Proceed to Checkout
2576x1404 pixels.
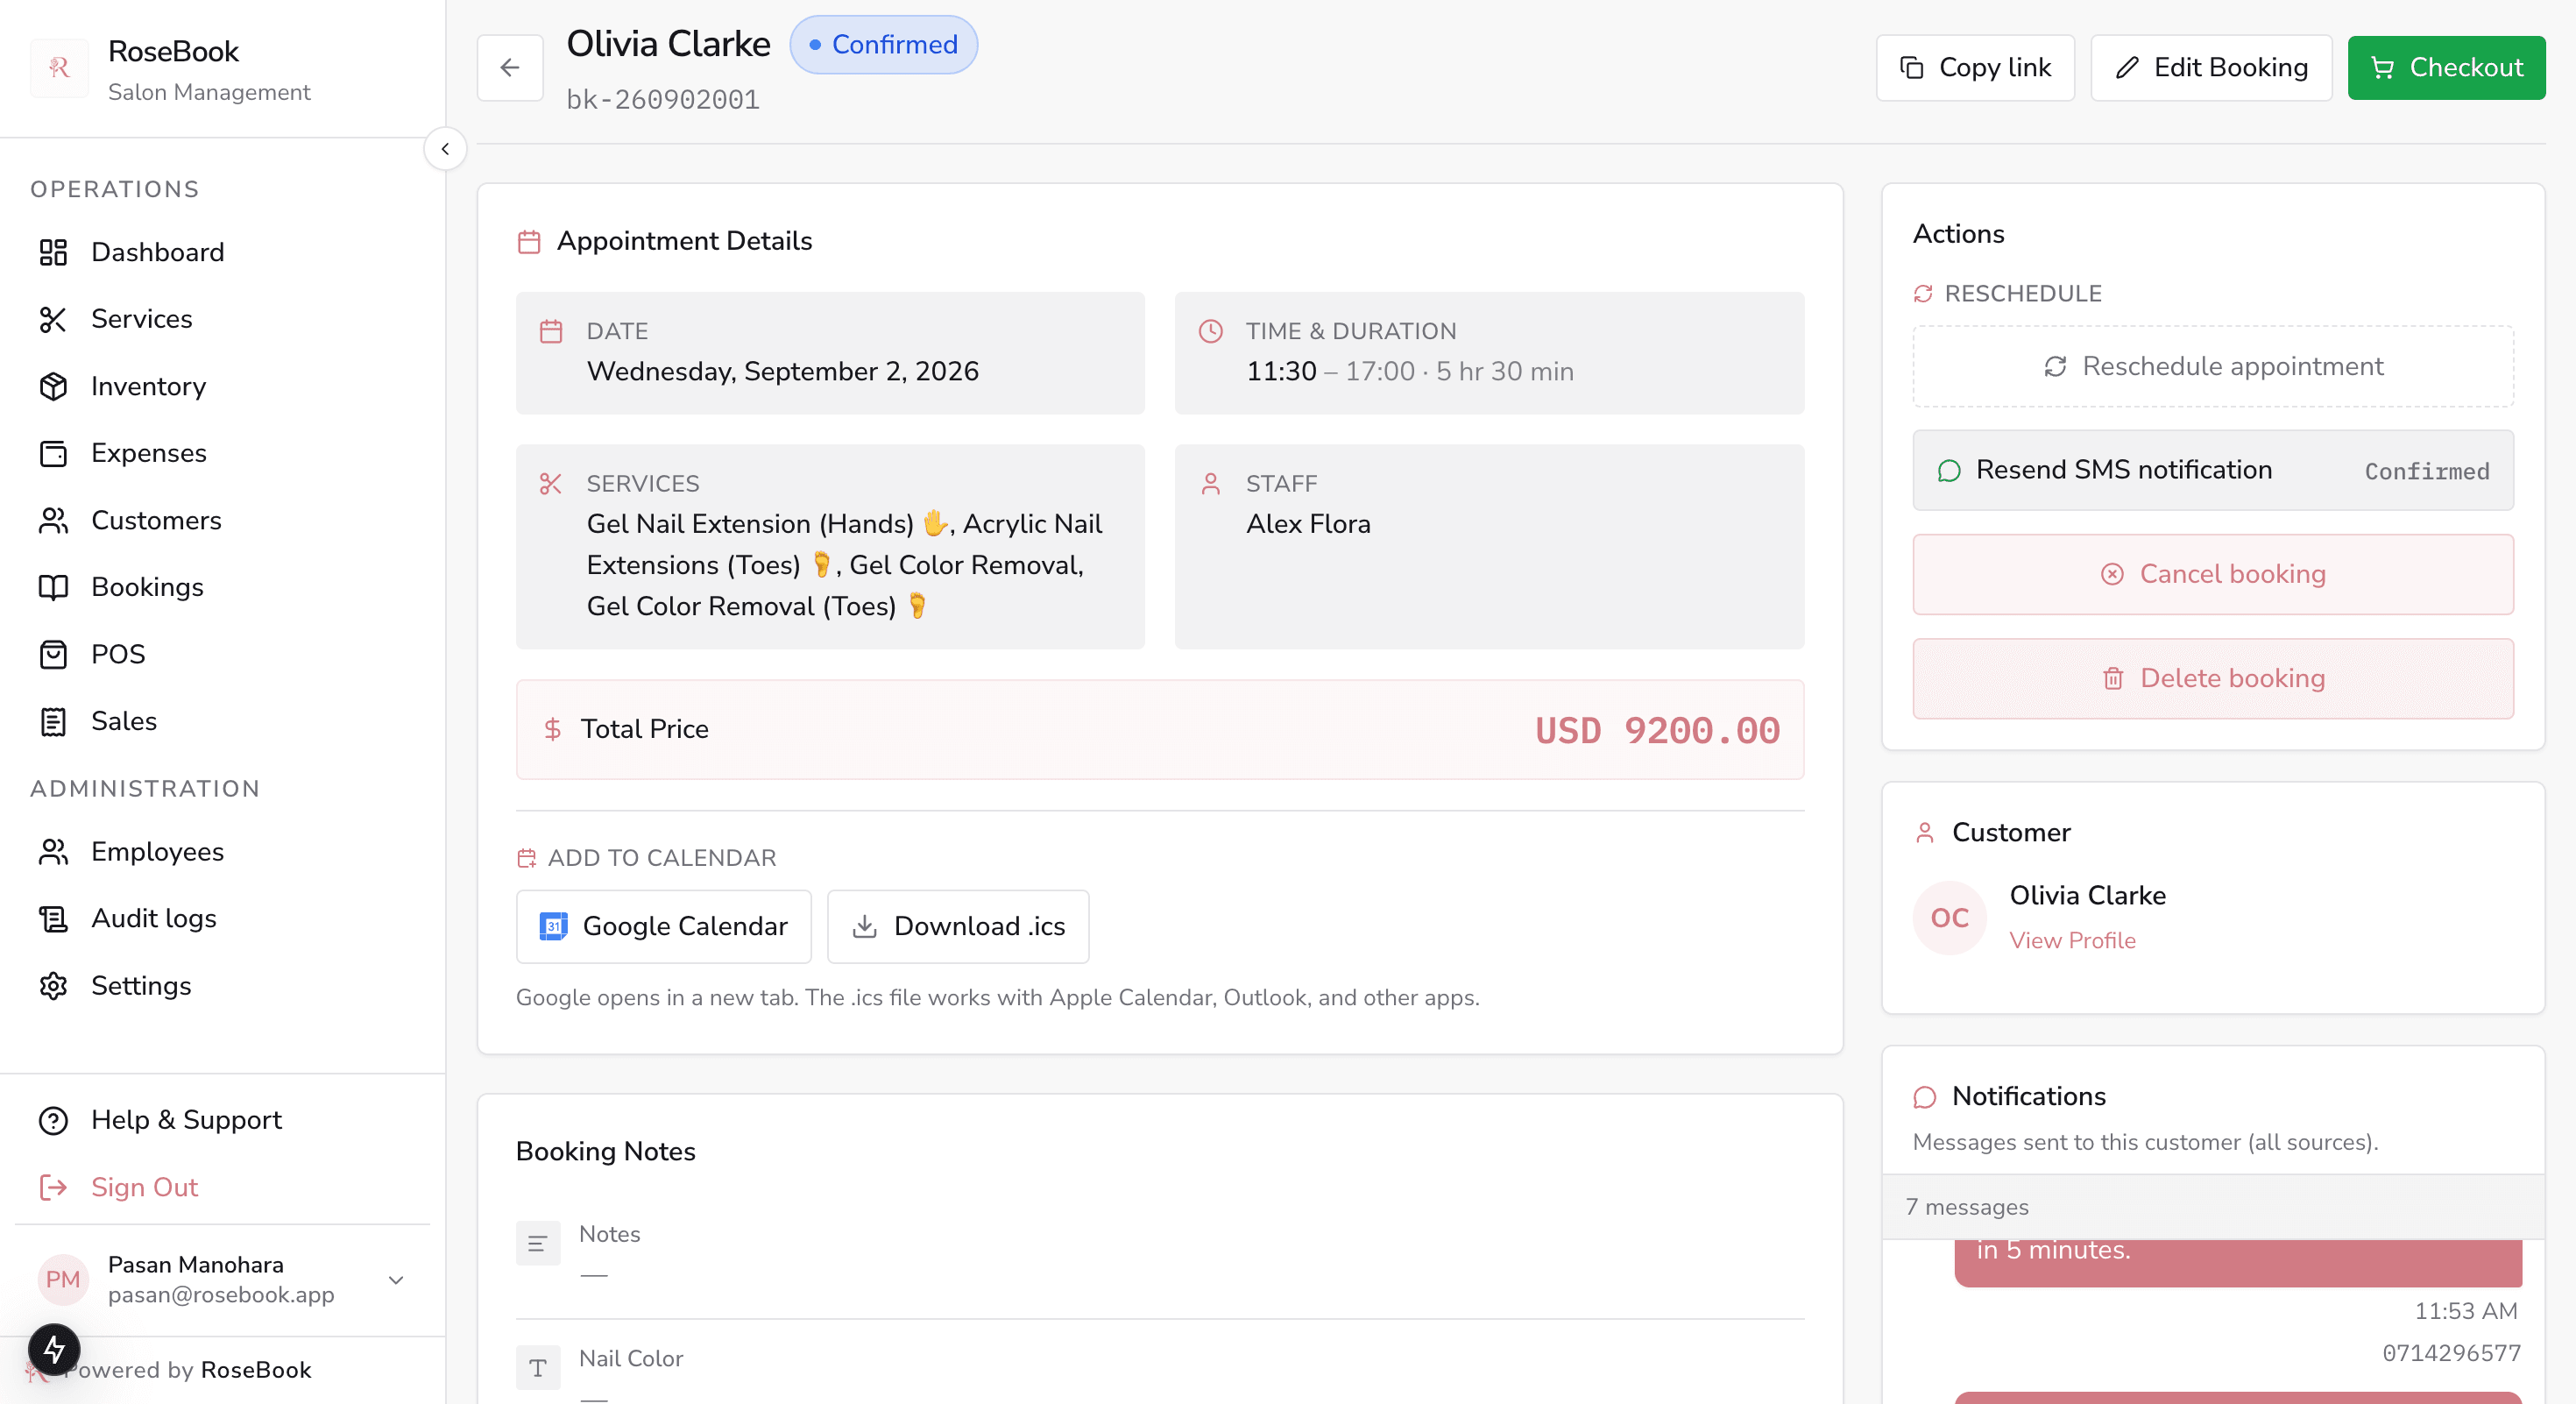2446,67
